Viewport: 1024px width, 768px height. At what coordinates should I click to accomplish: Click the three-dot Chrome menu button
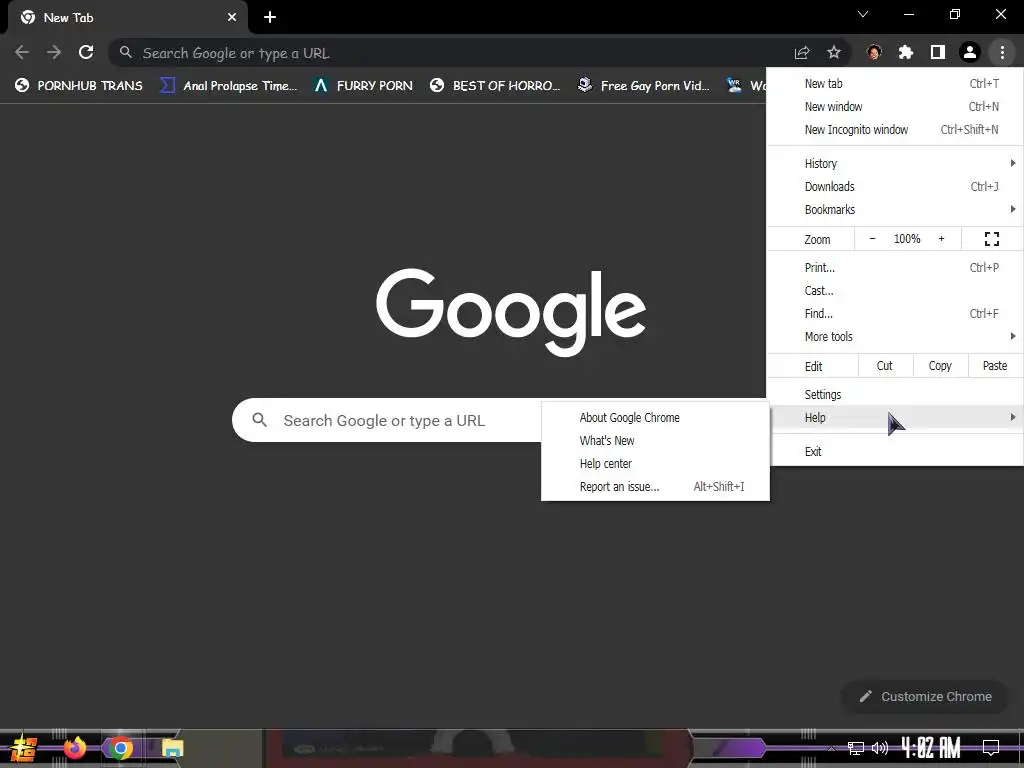(1002, 52)
